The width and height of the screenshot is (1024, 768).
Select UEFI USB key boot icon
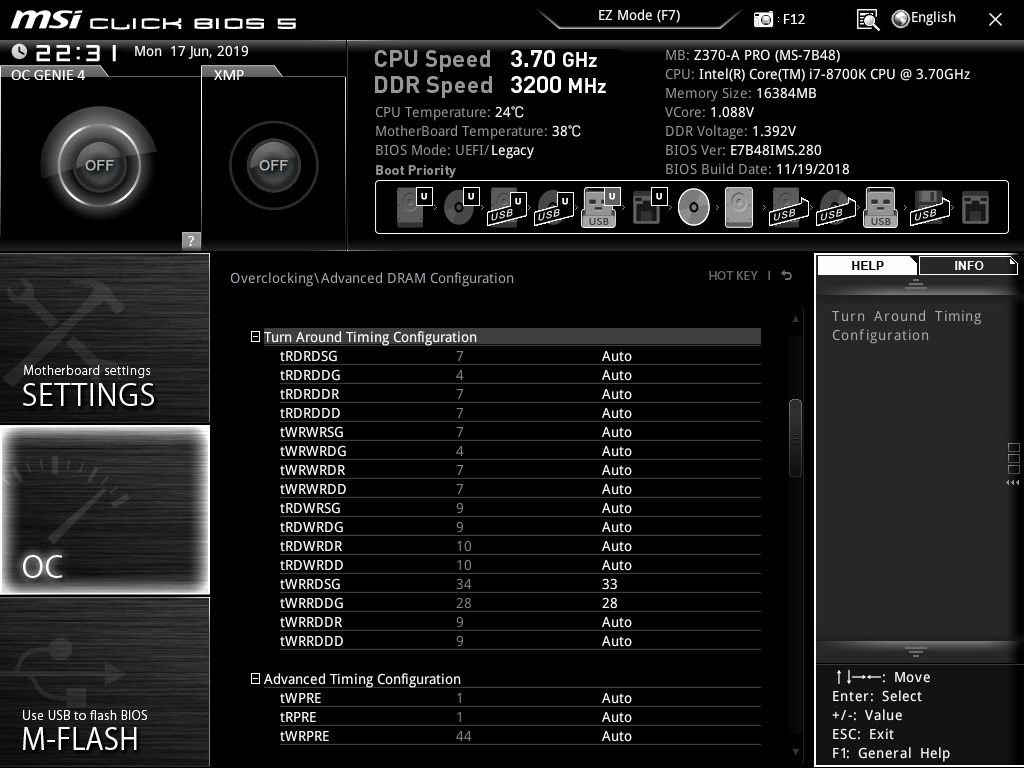(600, 207)
